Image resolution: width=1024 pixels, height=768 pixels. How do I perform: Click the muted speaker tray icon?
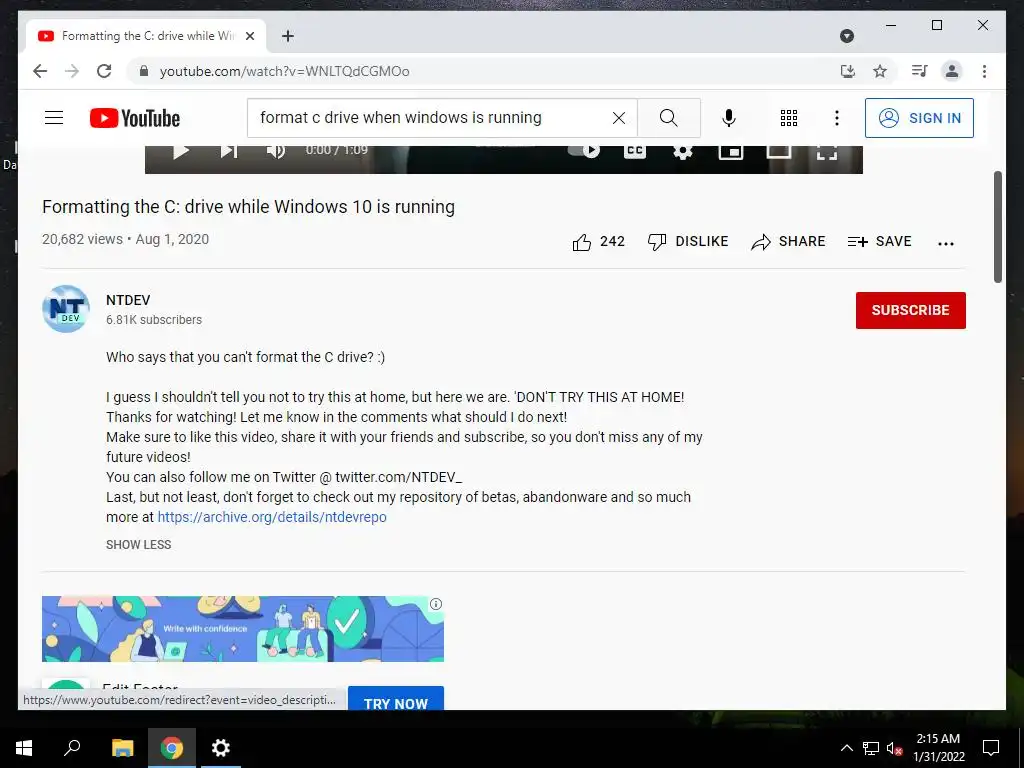coord(894,748)
